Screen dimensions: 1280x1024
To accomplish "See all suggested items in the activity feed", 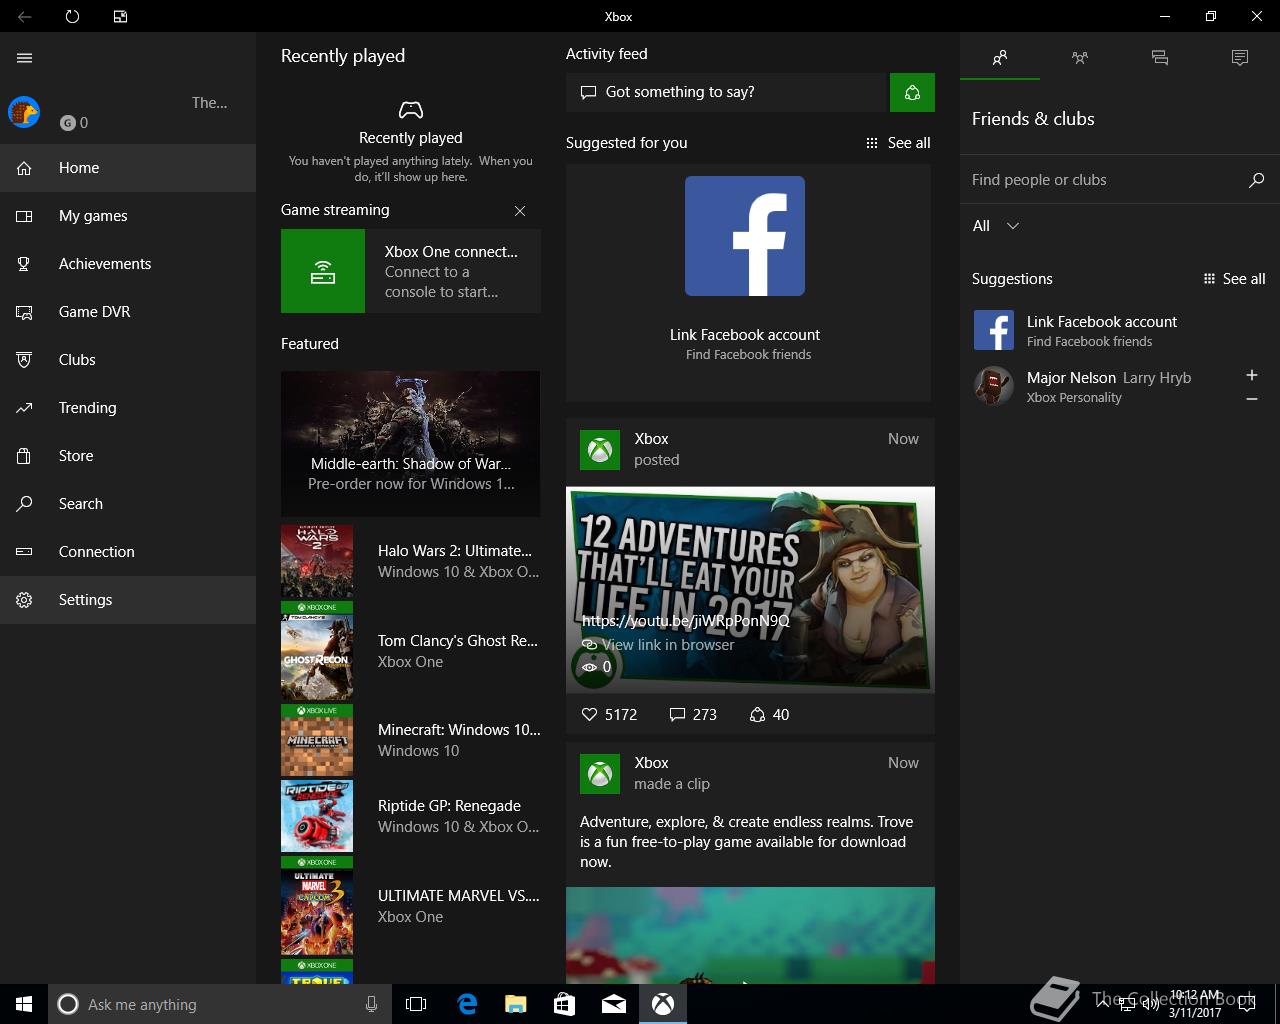I will click(x=898, y=143).
